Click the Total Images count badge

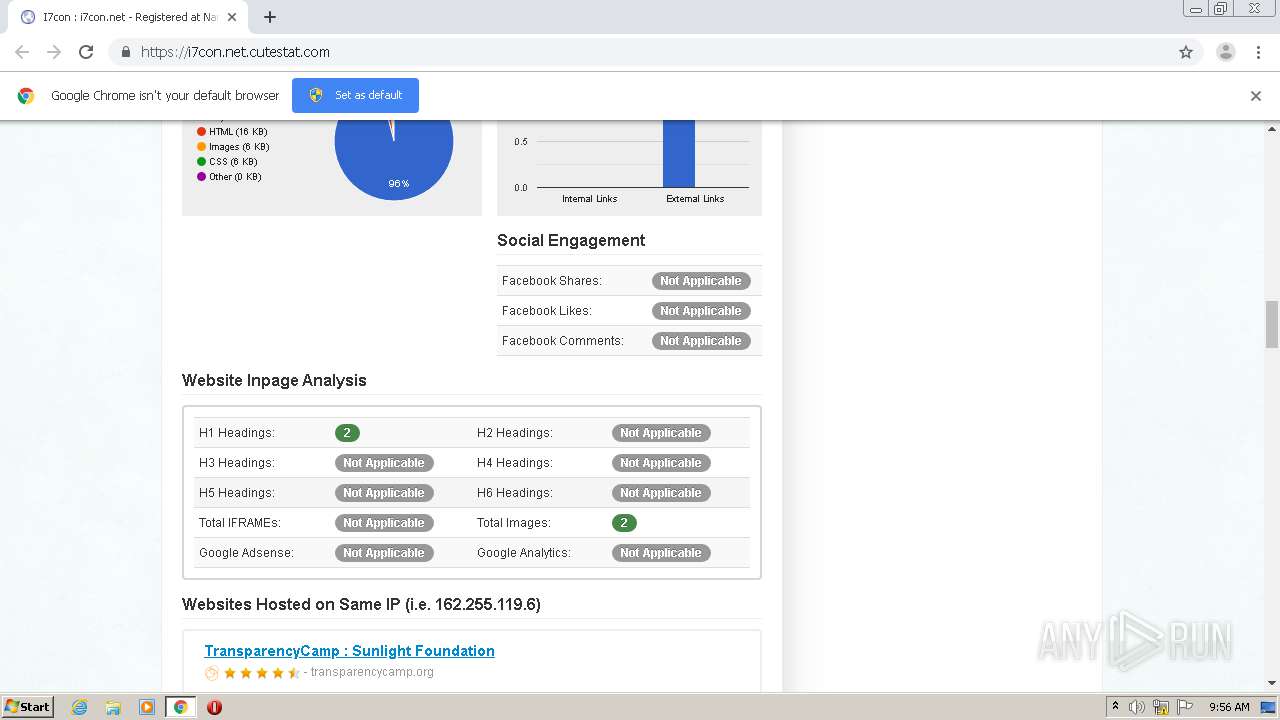[x=624, y=523]
